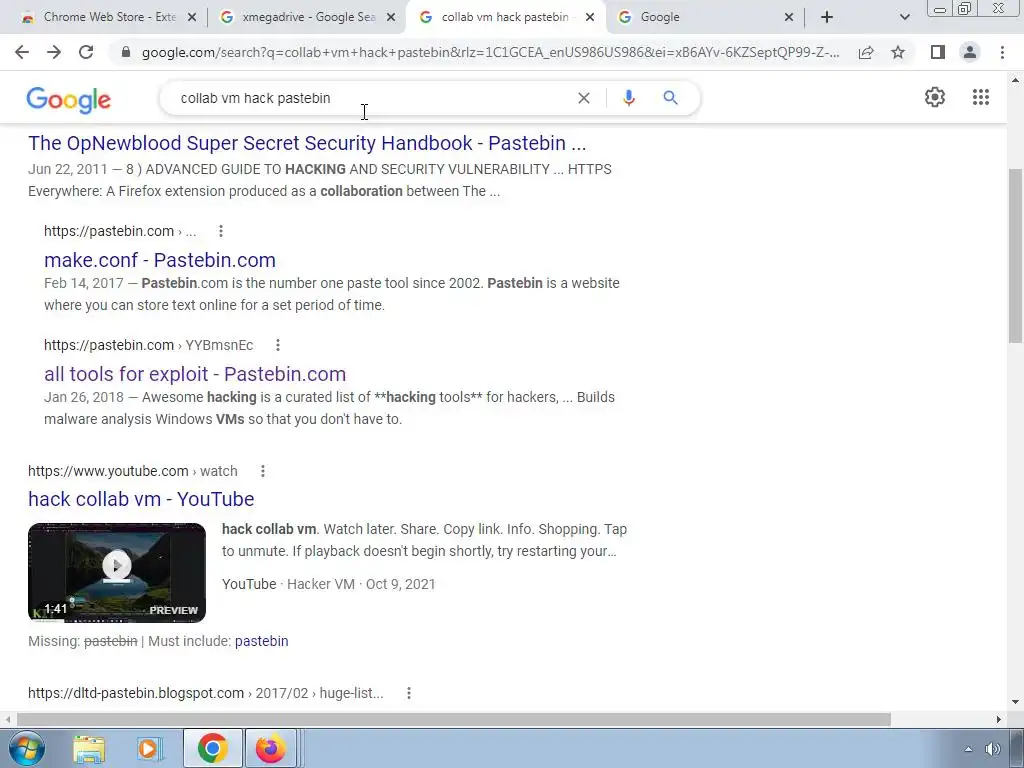Start voice search with microphone

[628, 98]
